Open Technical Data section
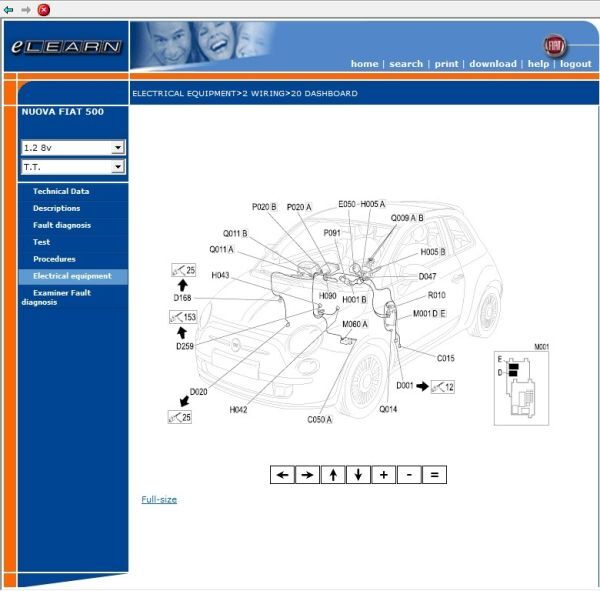 61,191
